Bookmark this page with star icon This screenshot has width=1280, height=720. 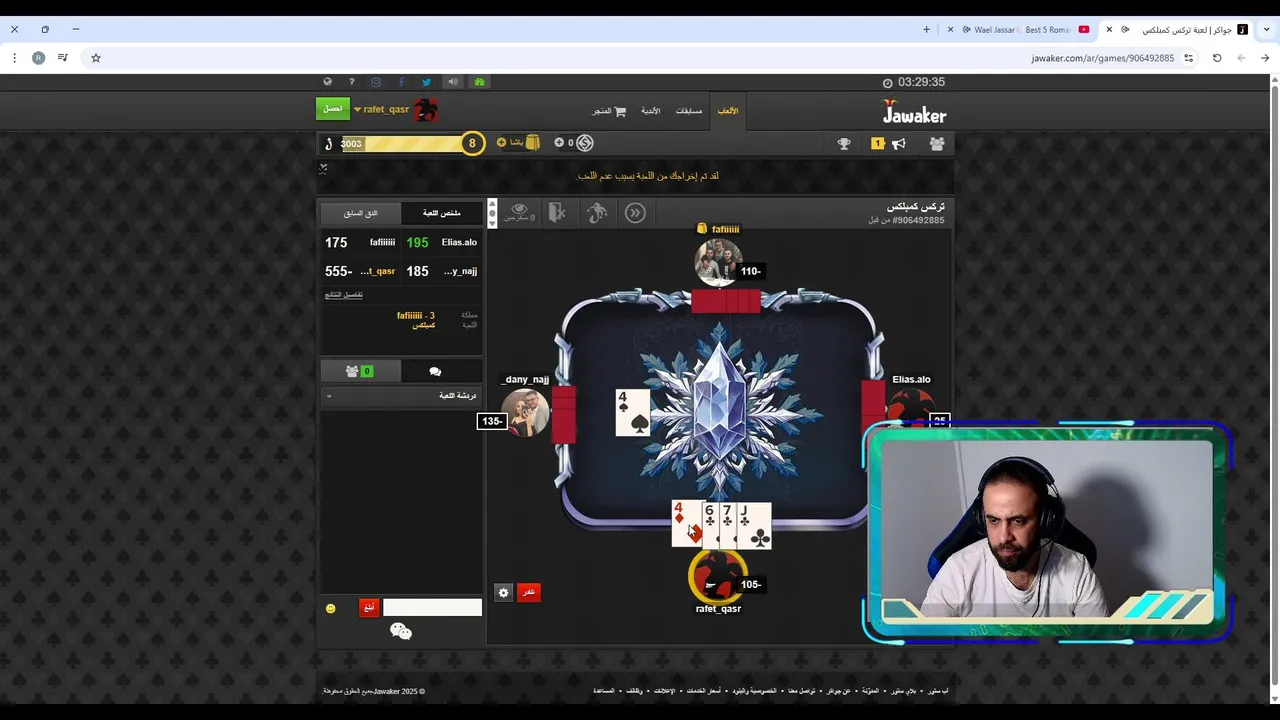point(96,58)
